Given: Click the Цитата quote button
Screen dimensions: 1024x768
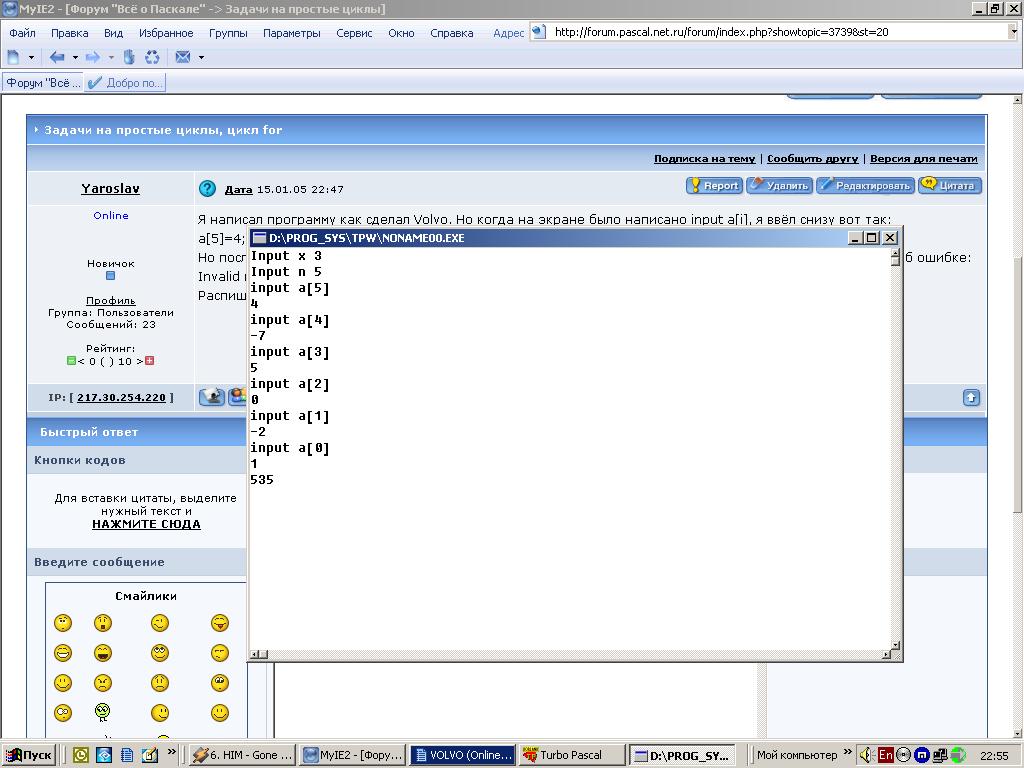Looking at the screenshot, I should [x=949, y=185].
